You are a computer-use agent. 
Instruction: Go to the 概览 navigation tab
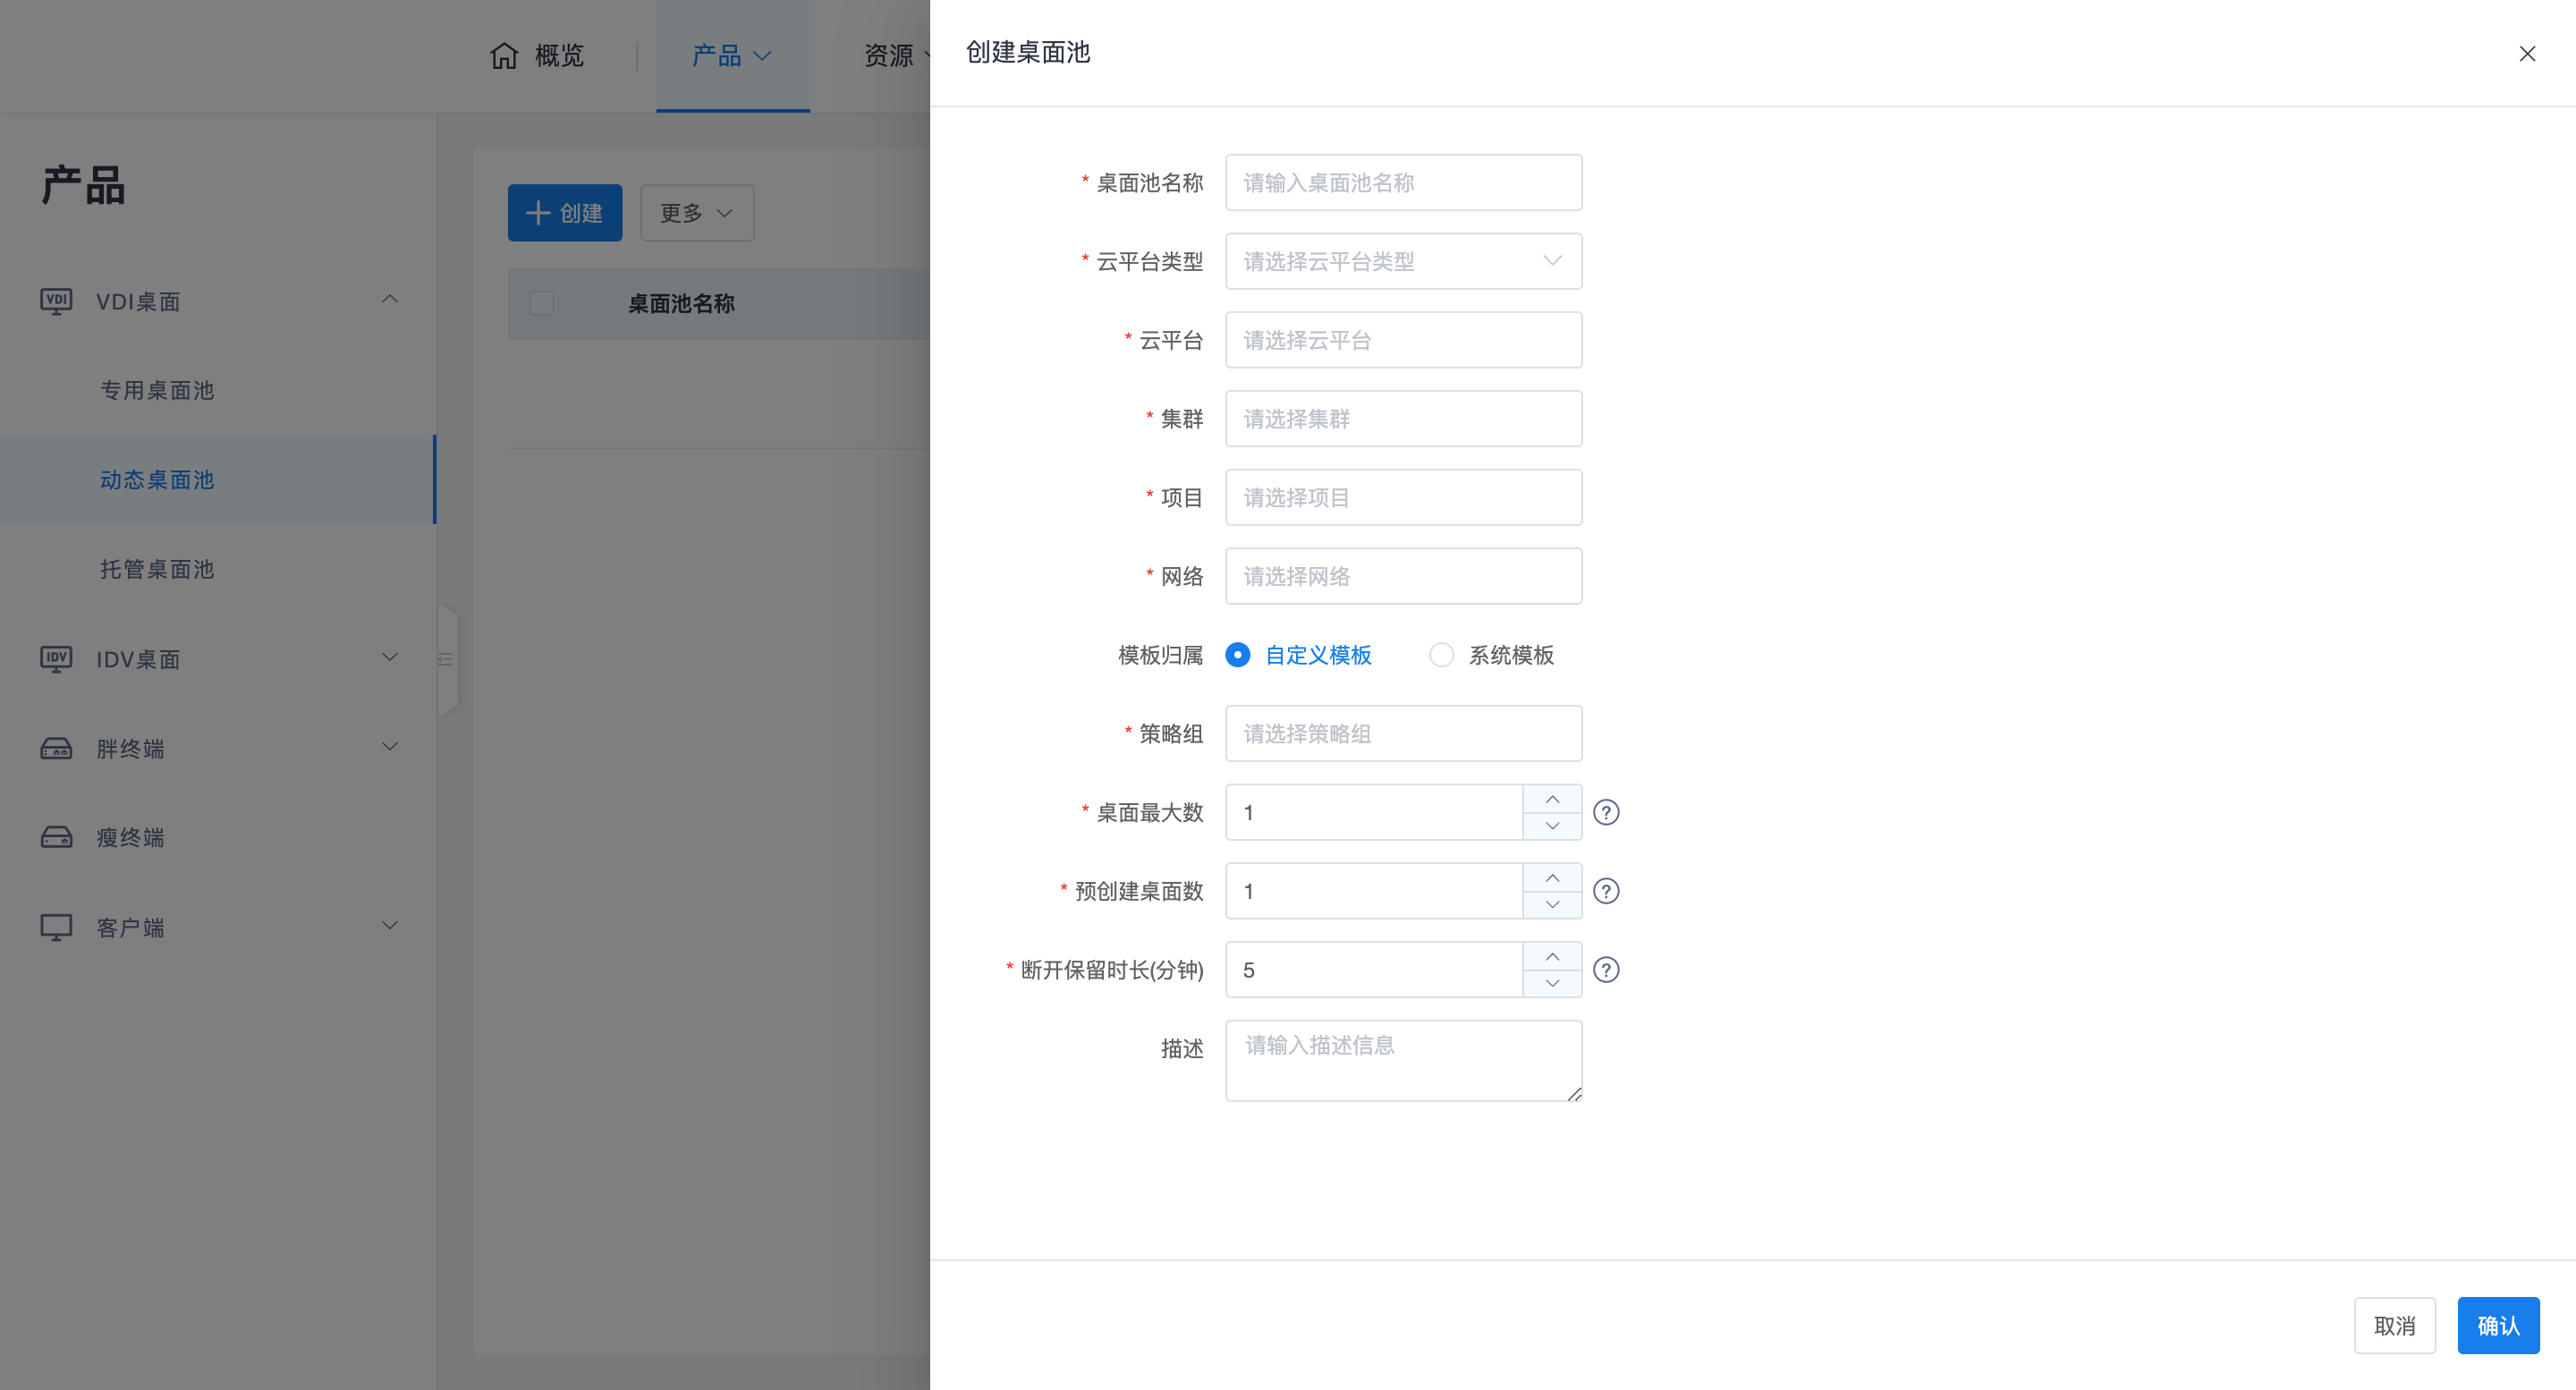537,55
